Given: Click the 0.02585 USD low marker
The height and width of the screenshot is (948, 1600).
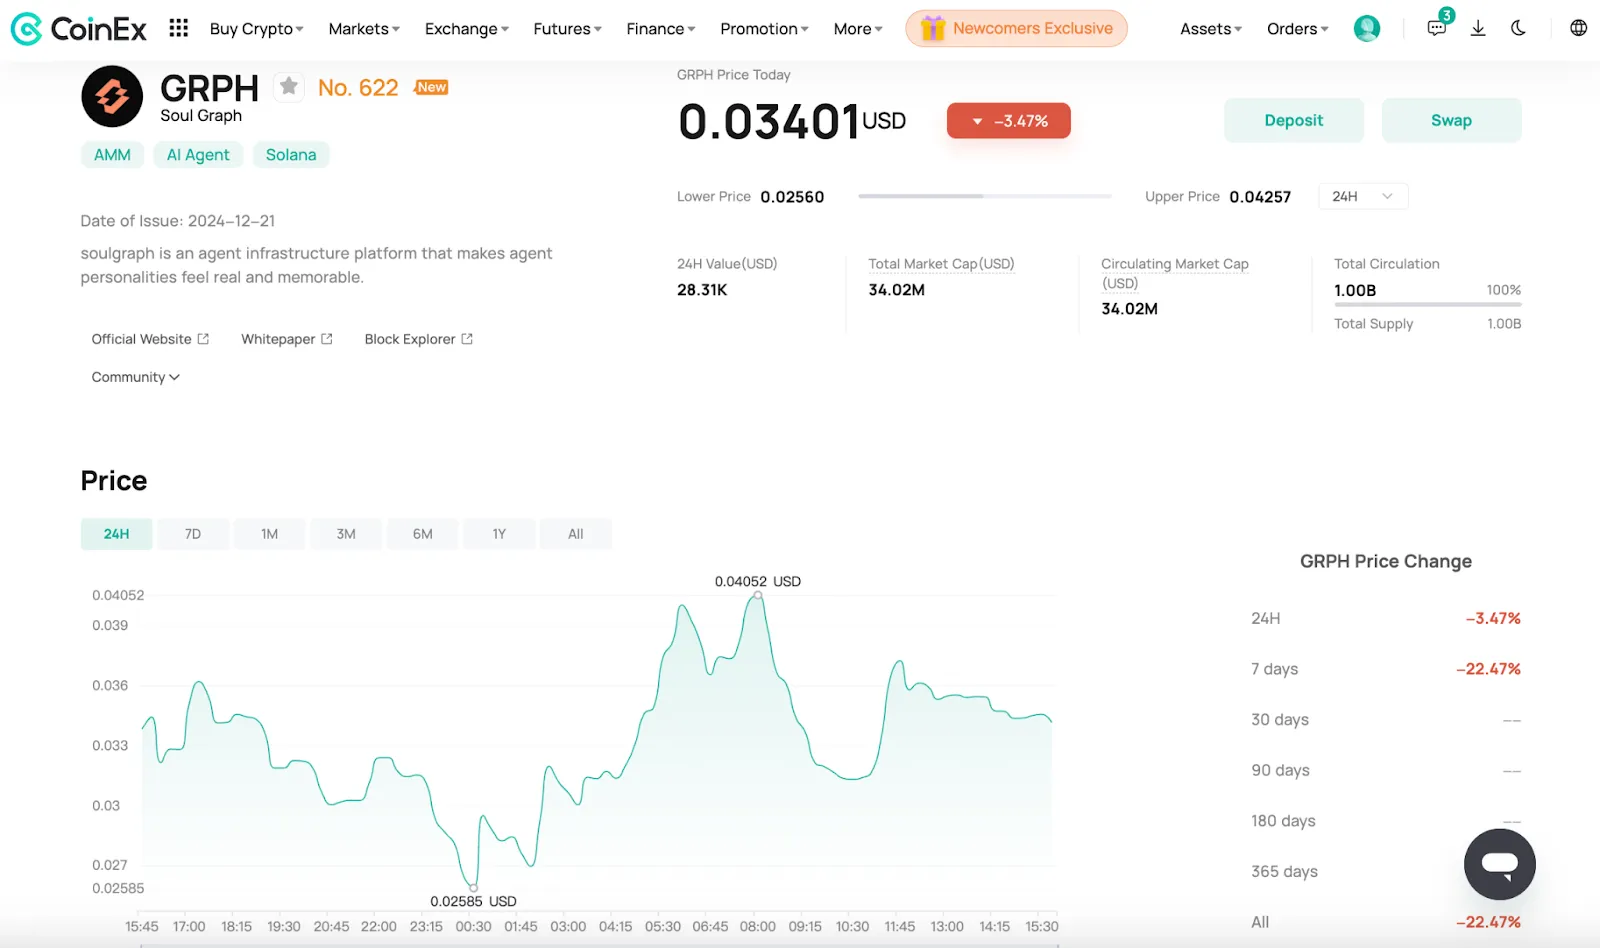Looking at the screenshot, I should coord(473,888).
